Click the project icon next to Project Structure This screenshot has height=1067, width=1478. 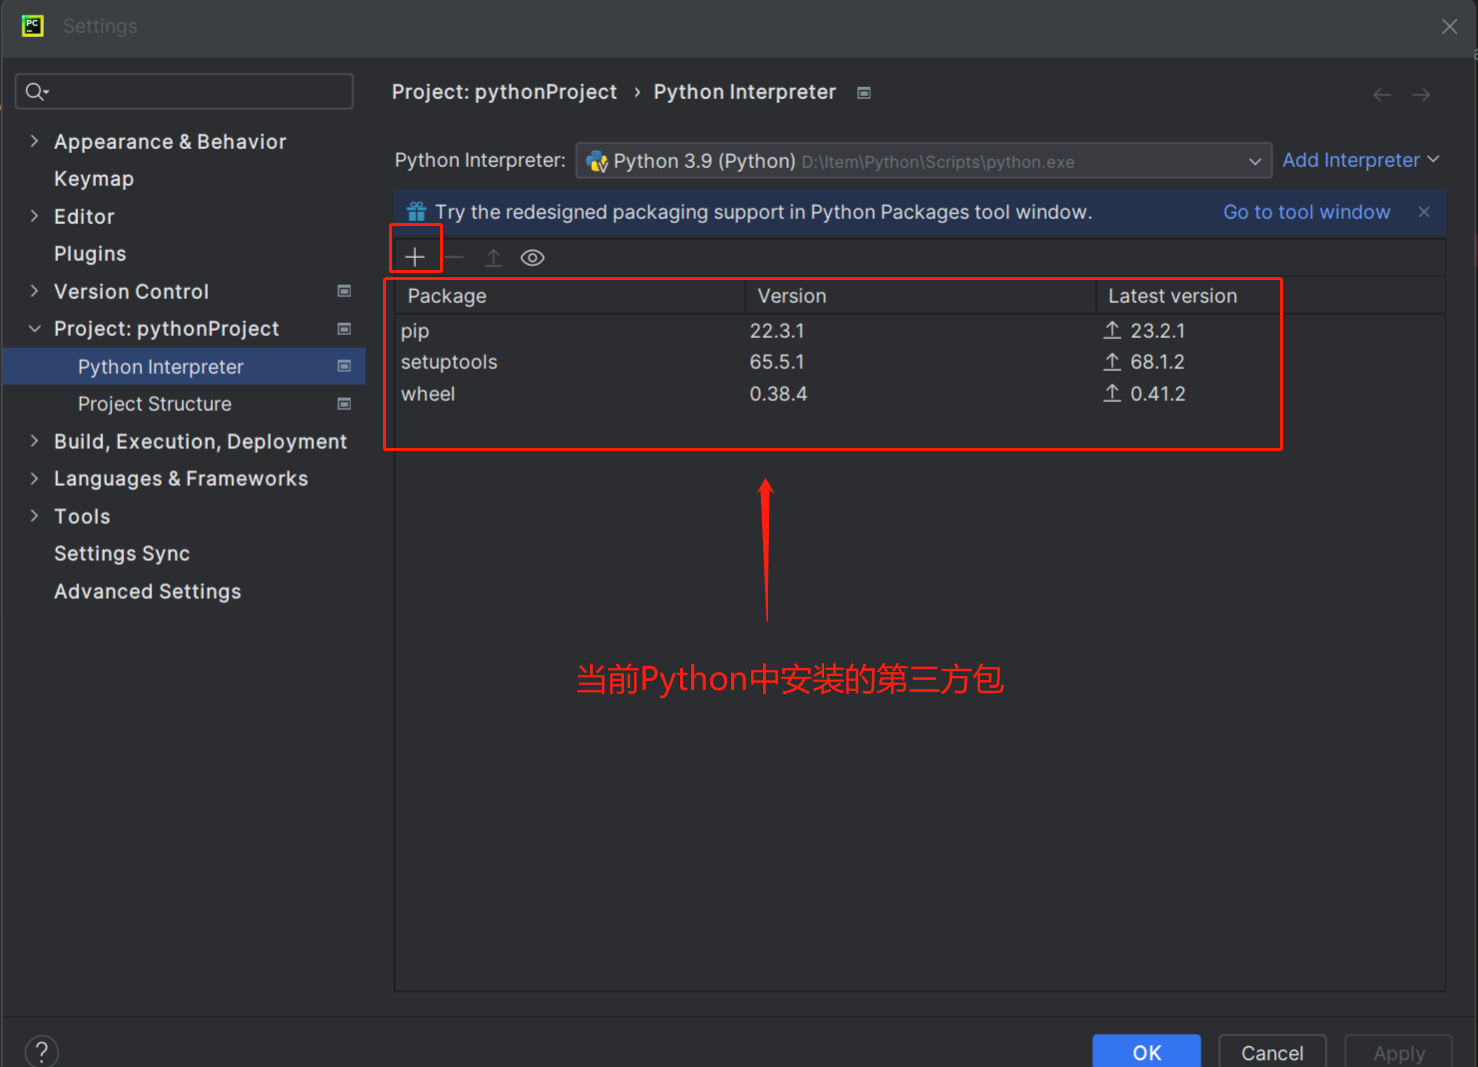[x=344, y=404]
